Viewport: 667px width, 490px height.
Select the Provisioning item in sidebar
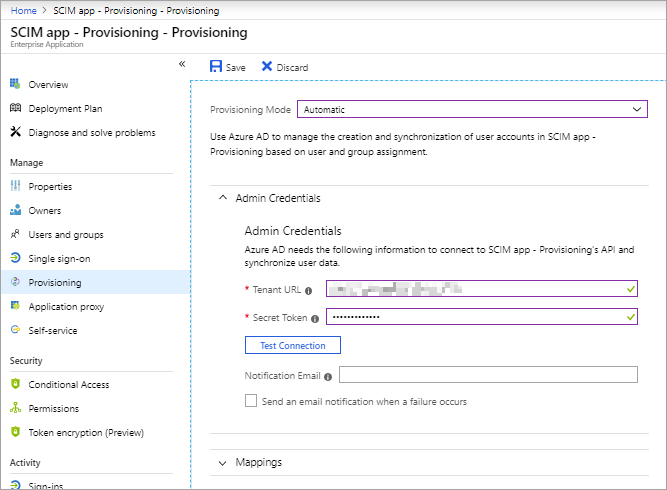pyautogui.click(x=95, y=282)
